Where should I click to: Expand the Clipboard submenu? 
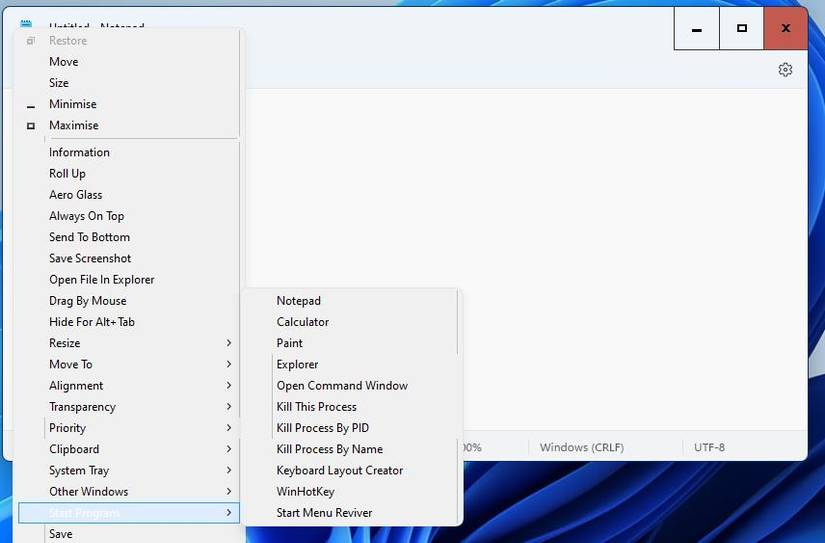[x=128, y=449]
